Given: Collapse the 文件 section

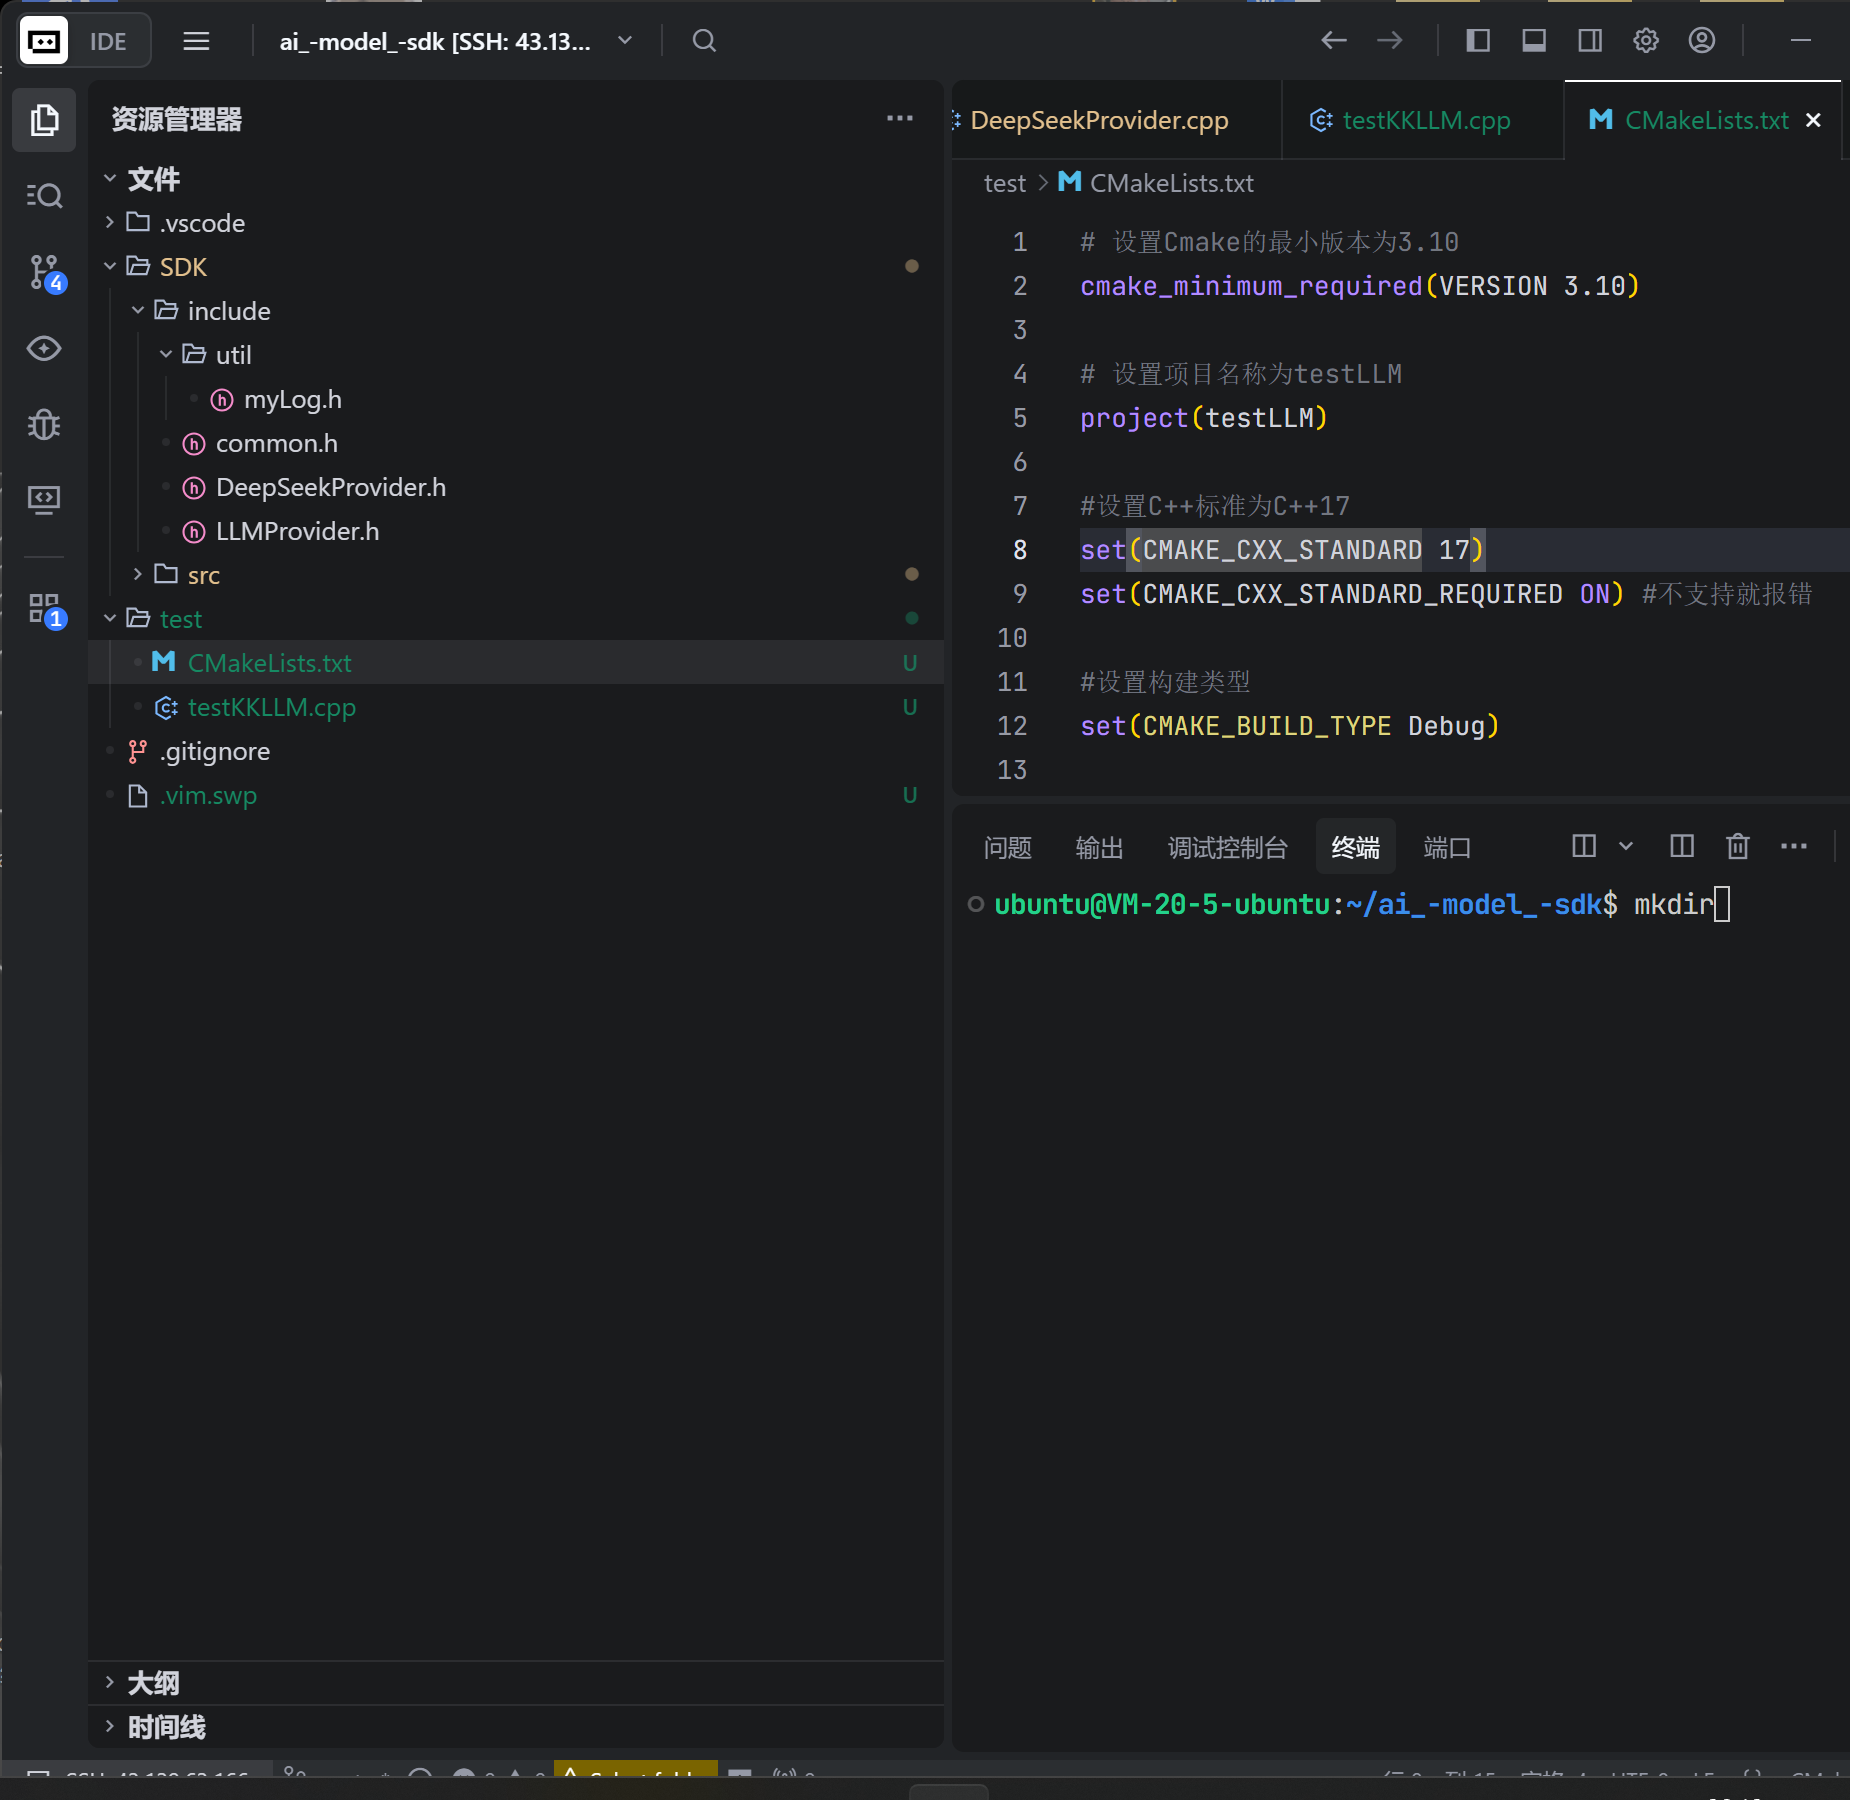Looking at the screenshot, I should tap(110, 178).
